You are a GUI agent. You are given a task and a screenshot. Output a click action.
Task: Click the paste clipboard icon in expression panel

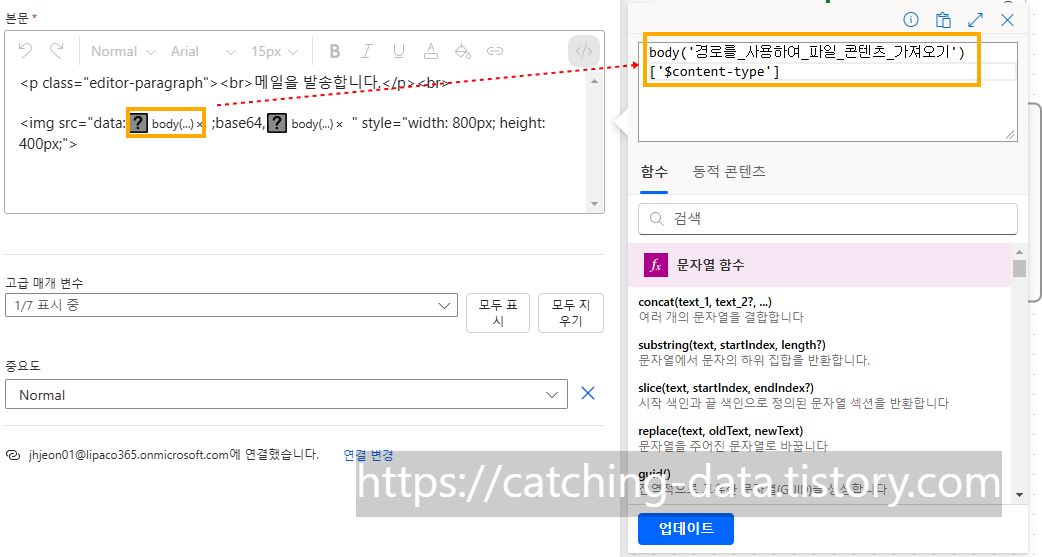click(943, 20)
